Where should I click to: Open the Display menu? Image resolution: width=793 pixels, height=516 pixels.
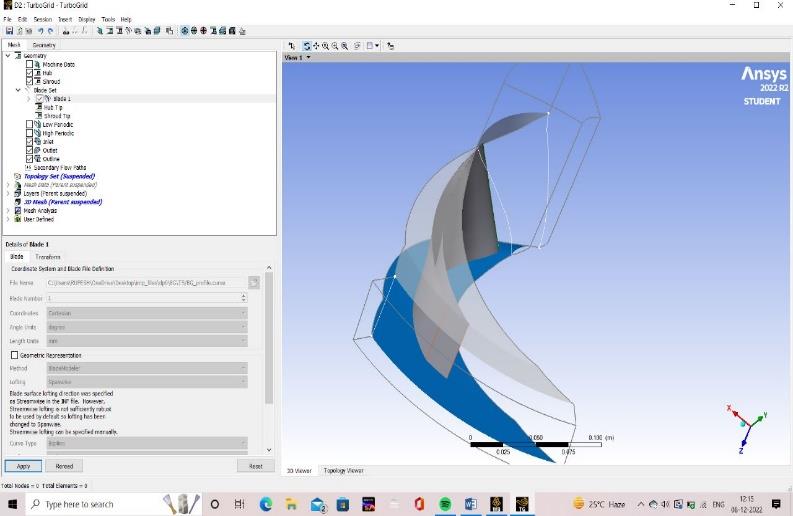(86, 19)
